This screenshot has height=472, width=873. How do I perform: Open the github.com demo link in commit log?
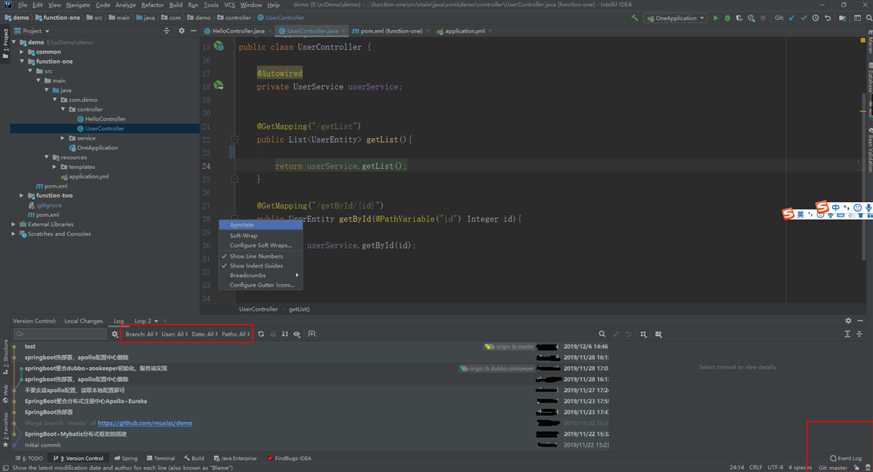[x=145, y=423]
